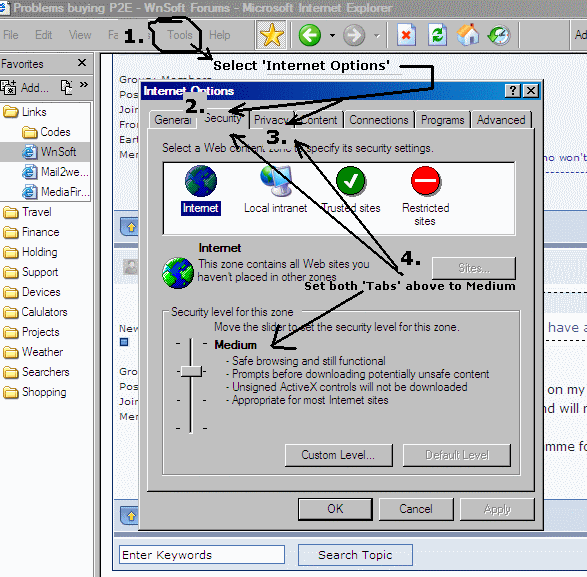587x577 pixels.
Task: Select the Local intranet zone icon
Action: coord(276,181)
